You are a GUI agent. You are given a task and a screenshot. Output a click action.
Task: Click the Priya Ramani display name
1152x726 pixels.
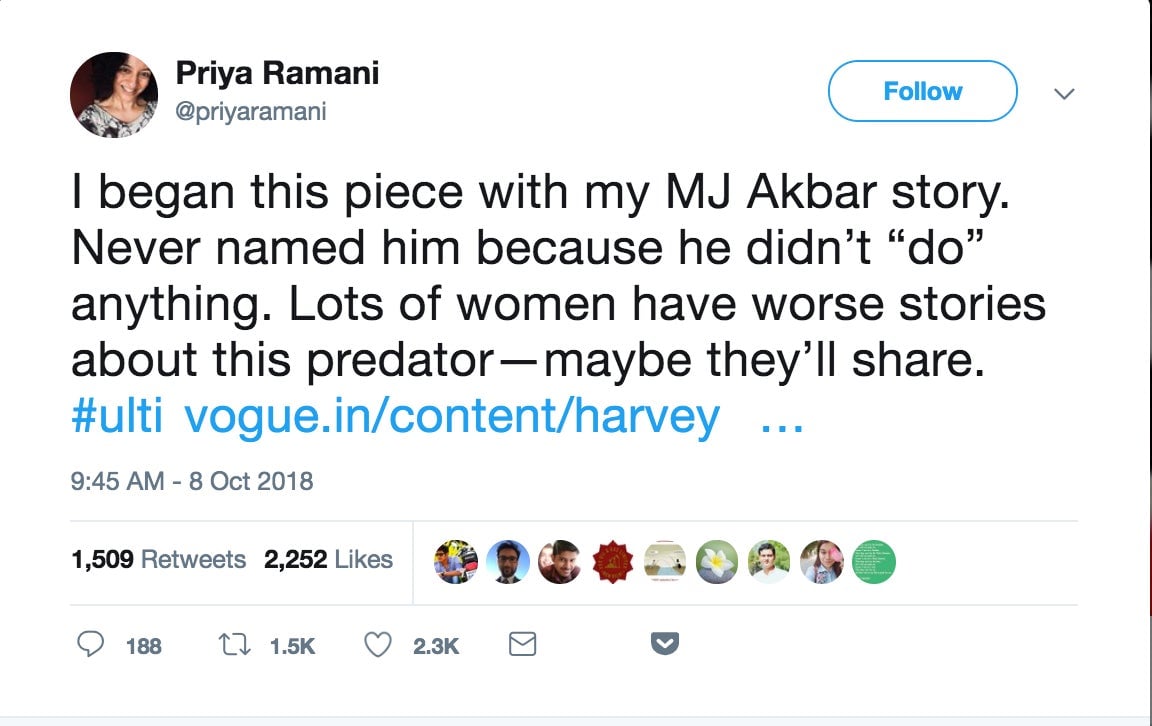point(277,73)
